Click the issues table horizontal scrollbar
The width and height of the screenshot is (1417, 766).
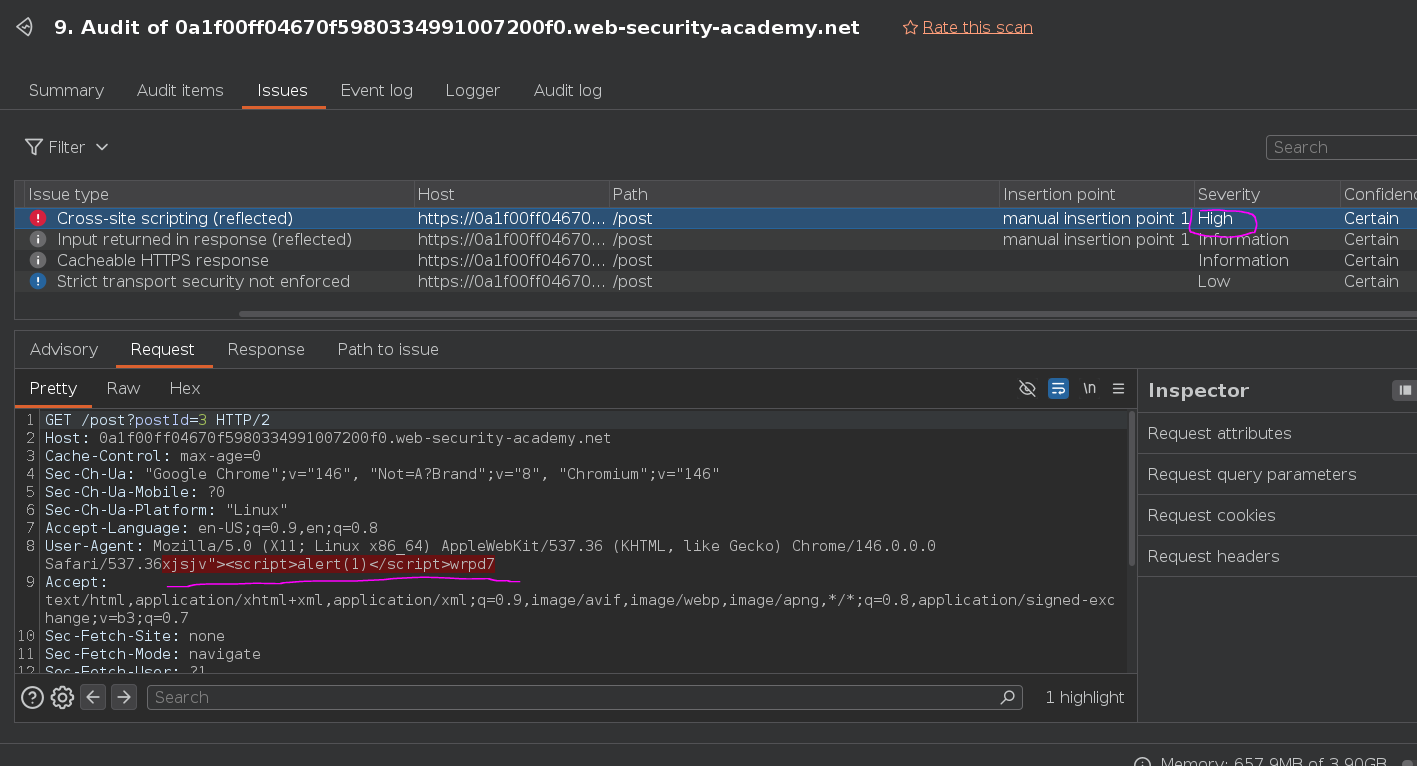pos(827,314)
